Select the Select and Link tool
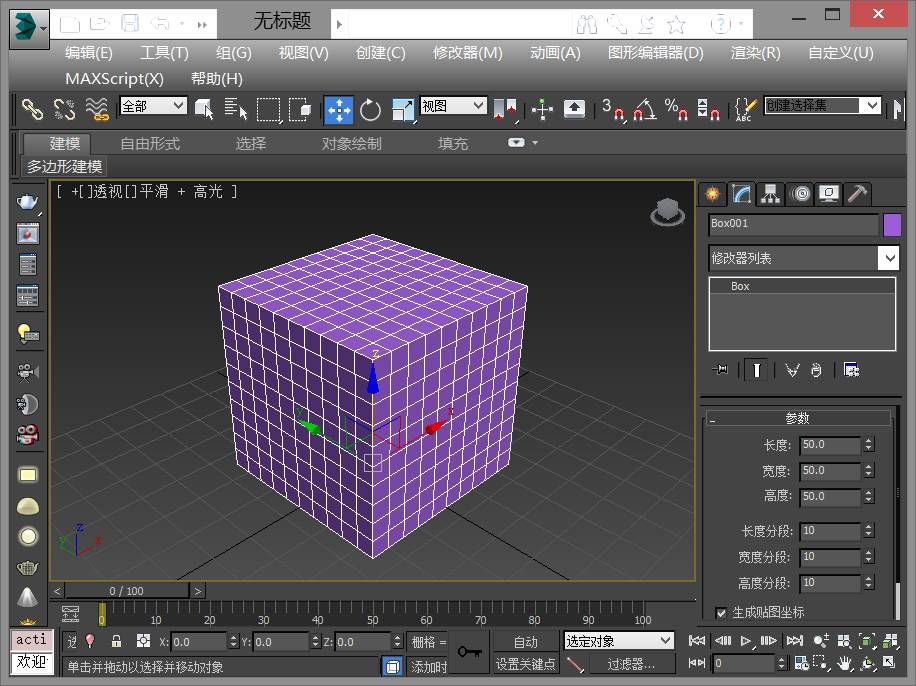 (32, 109)
